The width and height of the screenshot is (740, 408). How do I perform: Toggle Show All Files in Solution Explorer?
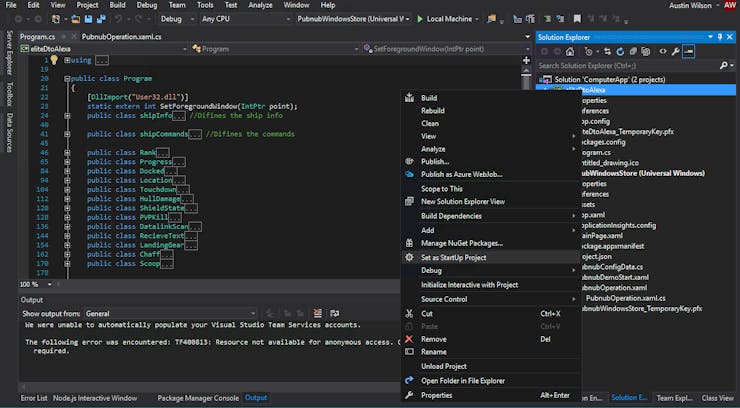click(646, 51)
